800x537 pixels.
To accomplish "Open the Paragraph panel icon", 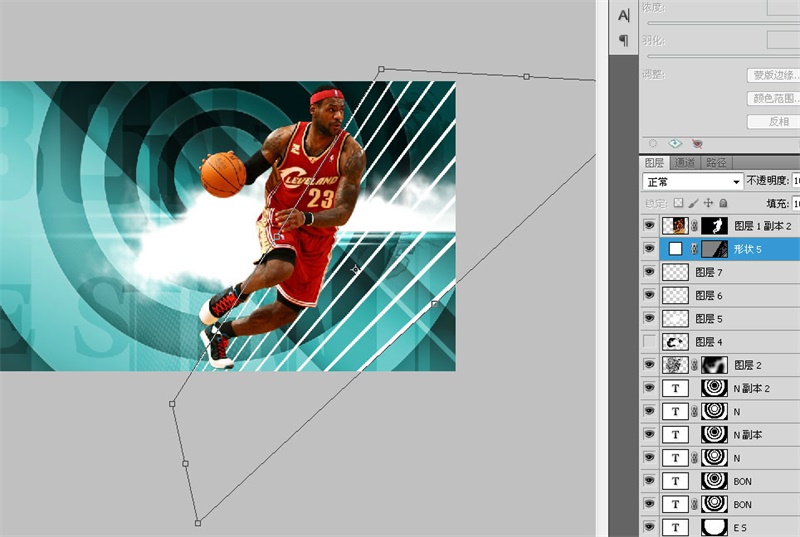I will 624,41.
